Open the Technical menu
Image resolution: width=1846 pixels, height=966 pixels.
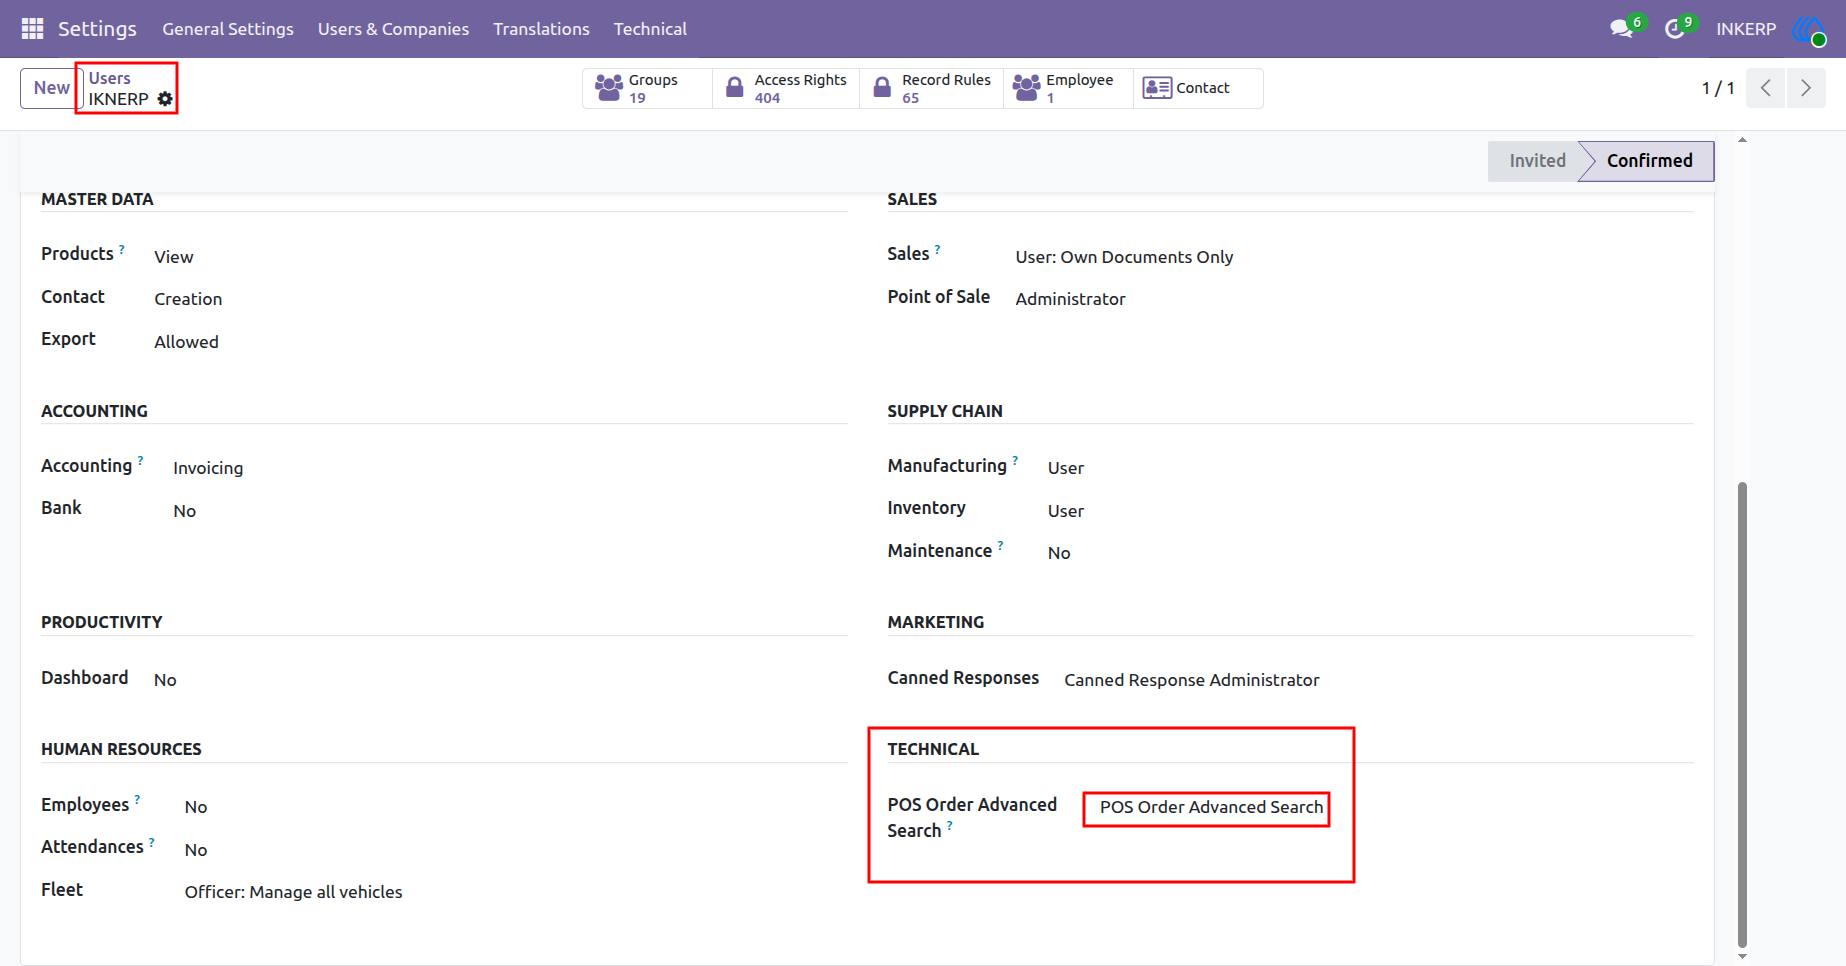[x=650, y=29]
